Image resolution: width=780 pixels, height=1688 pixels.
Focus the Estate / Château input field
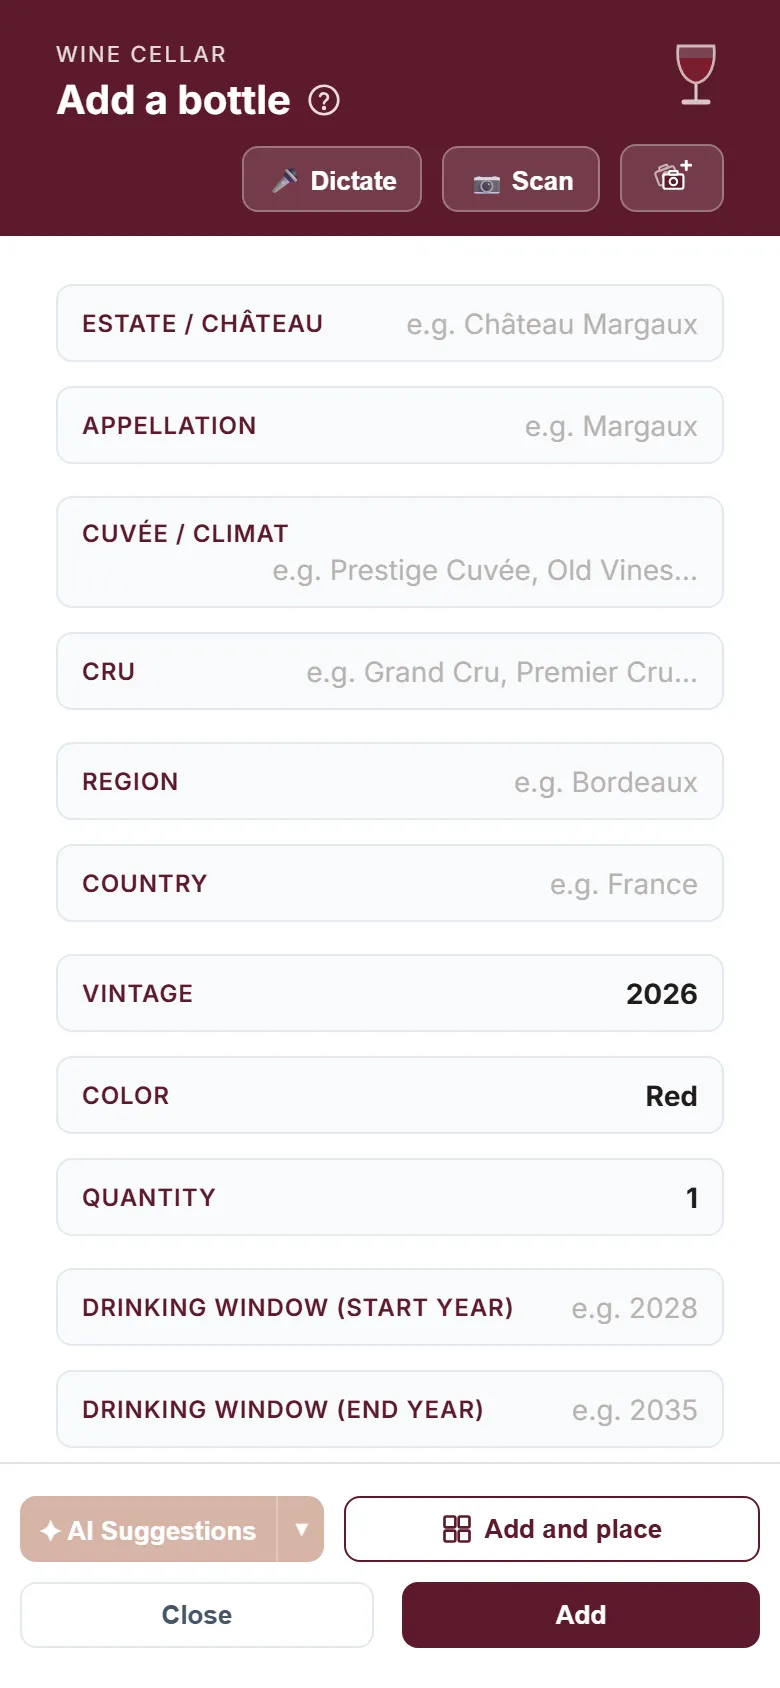point(390,323)
